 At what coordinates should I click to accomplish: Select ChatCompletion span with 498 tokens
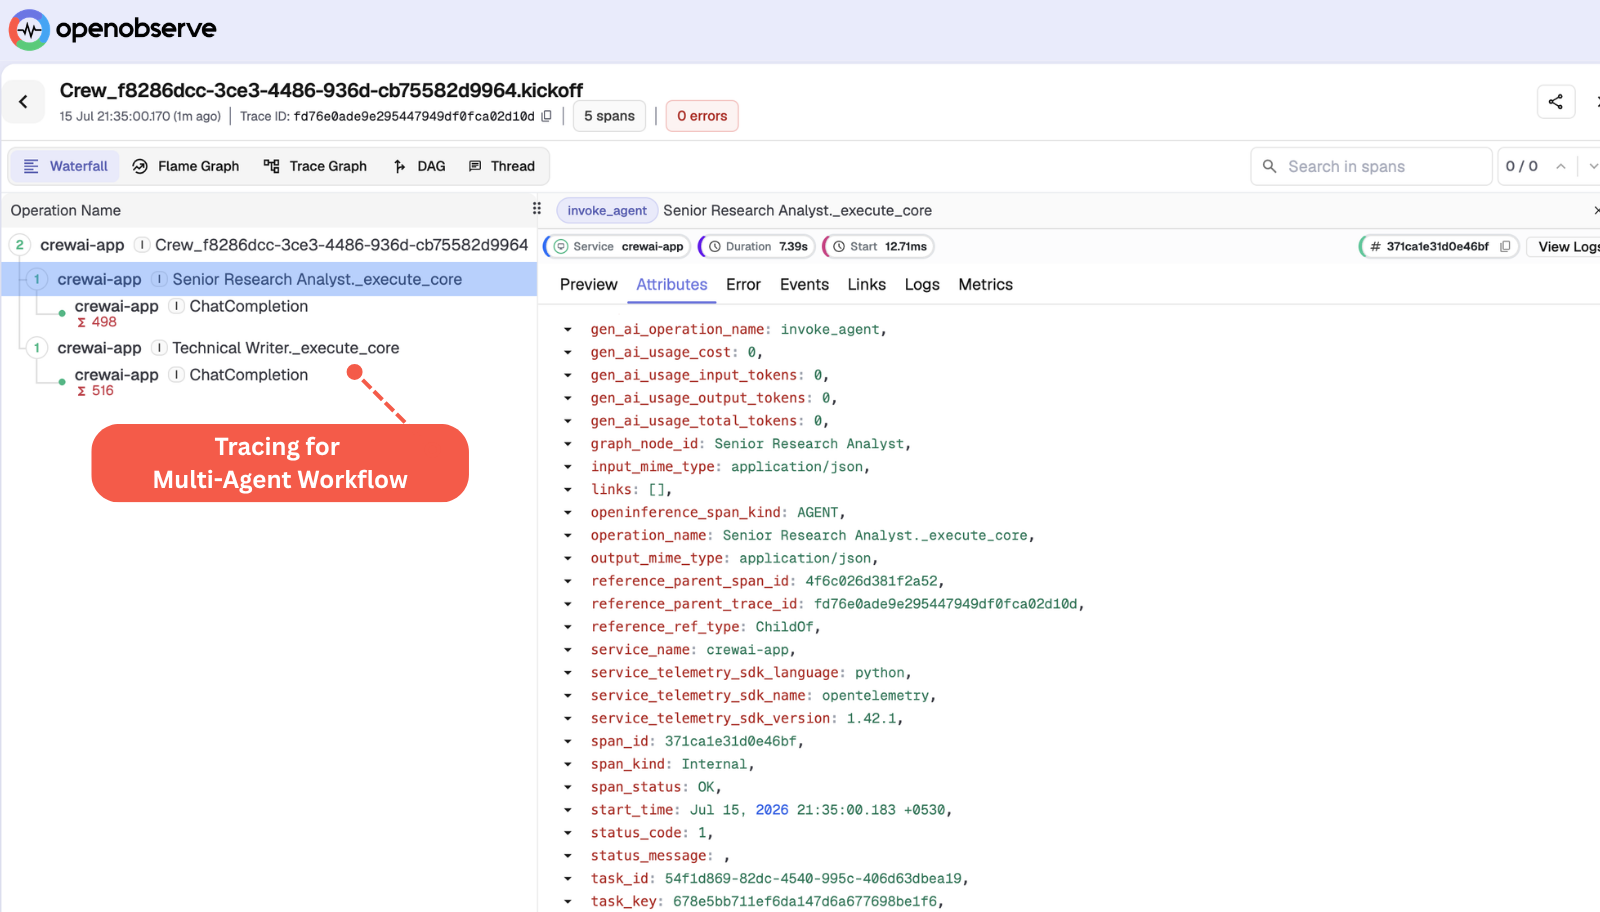[x=269, y=313]
